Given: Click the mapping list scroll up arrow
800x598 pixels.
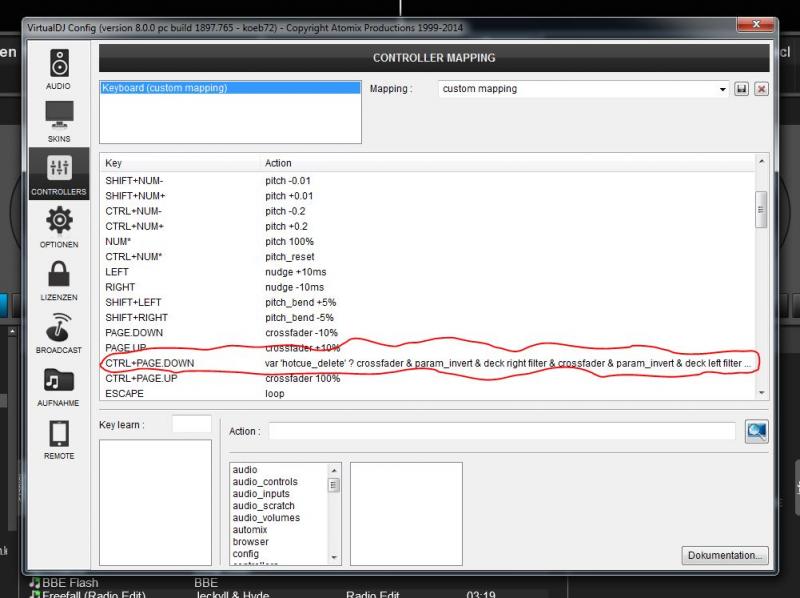Looking at the screenshot, I should coord(761,161).
